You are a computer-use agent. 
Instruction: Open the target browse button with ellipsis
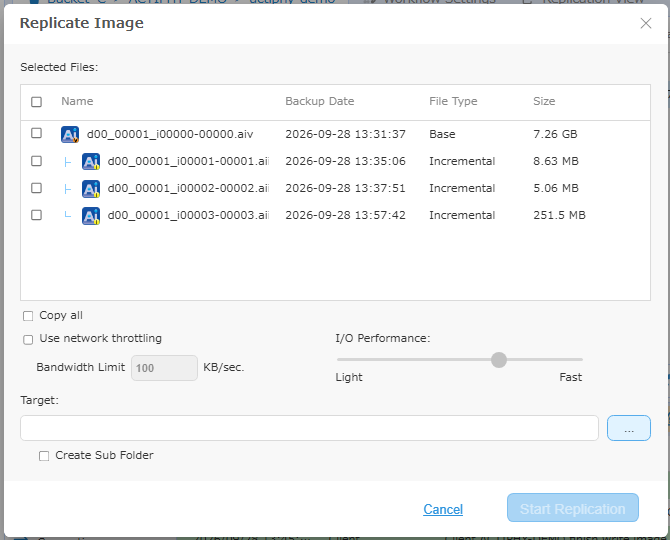[629, 428]
